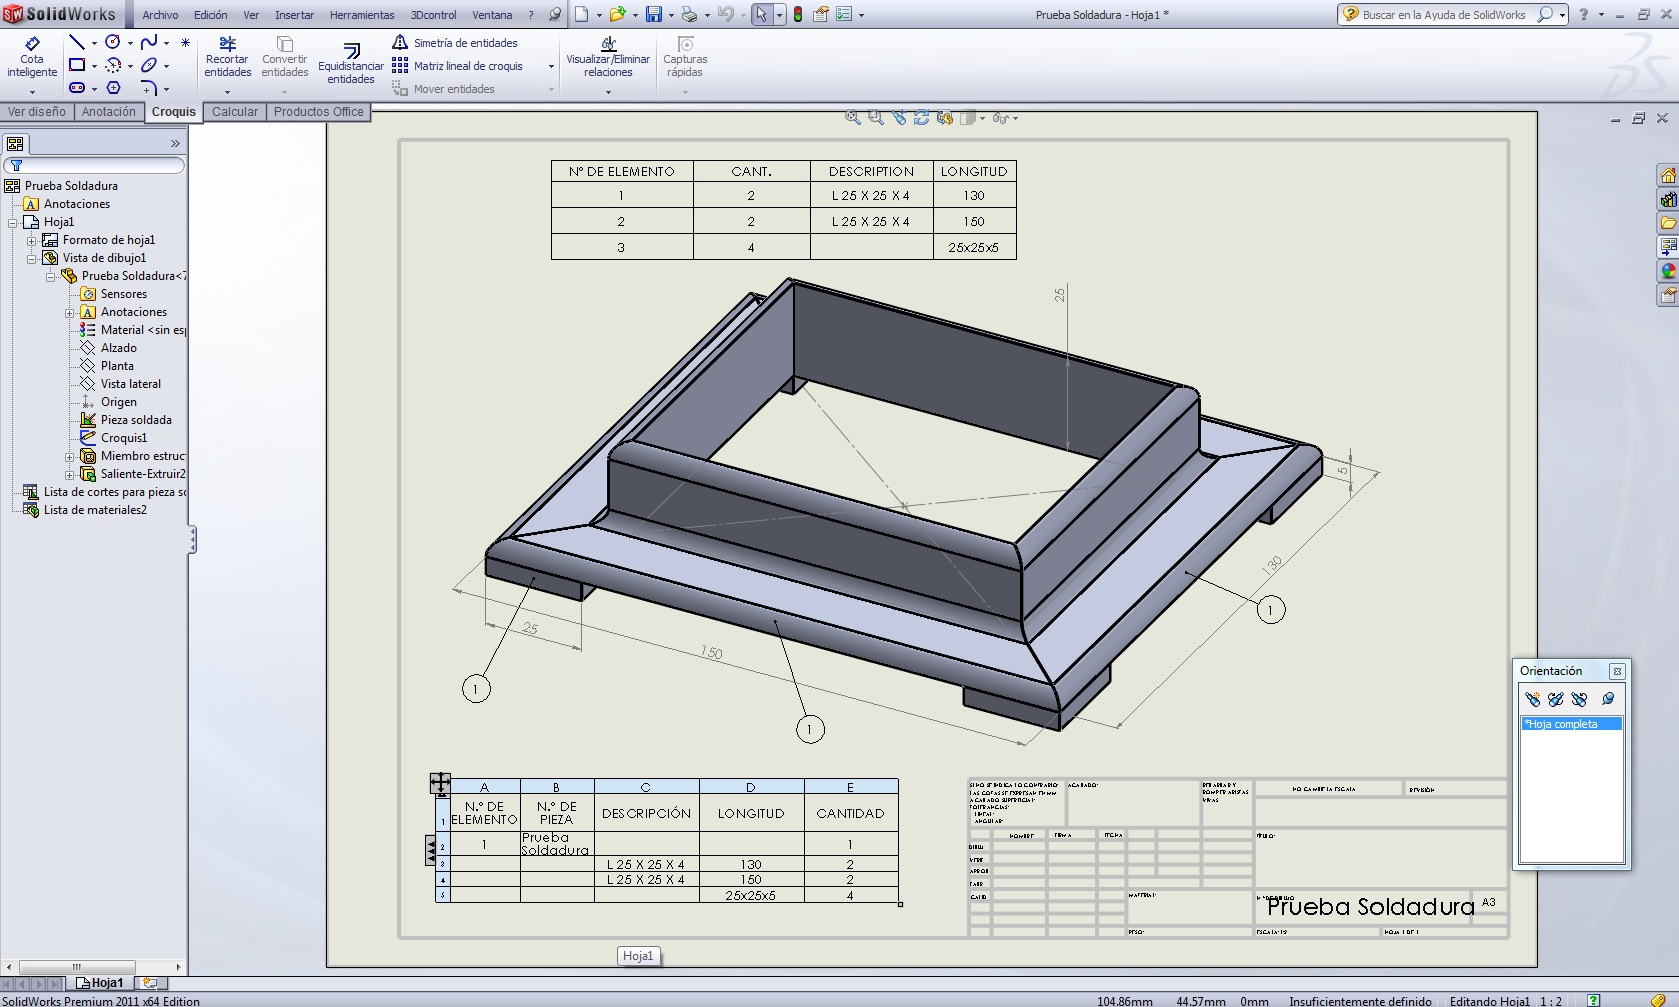The height and width of the screenshot is (1007, 1679).
Task: Click the Print icon
Action: coord(689,14)
